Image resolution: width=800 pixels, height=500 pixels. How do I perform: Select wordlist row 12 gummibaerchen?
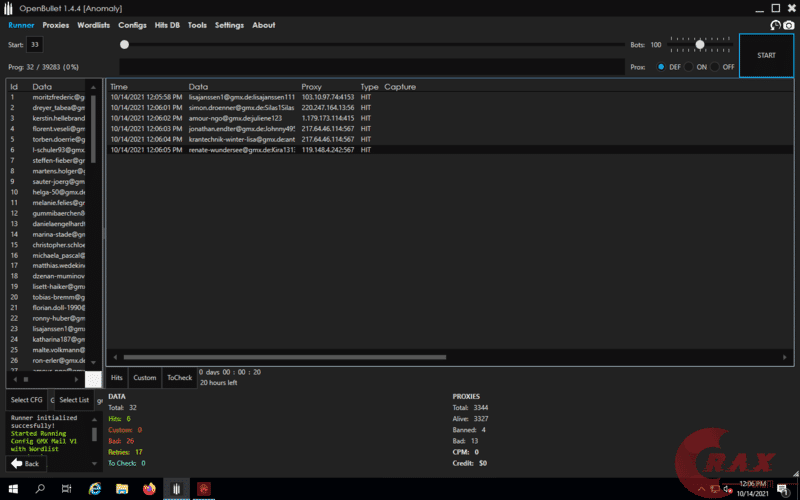pos(48,213)
